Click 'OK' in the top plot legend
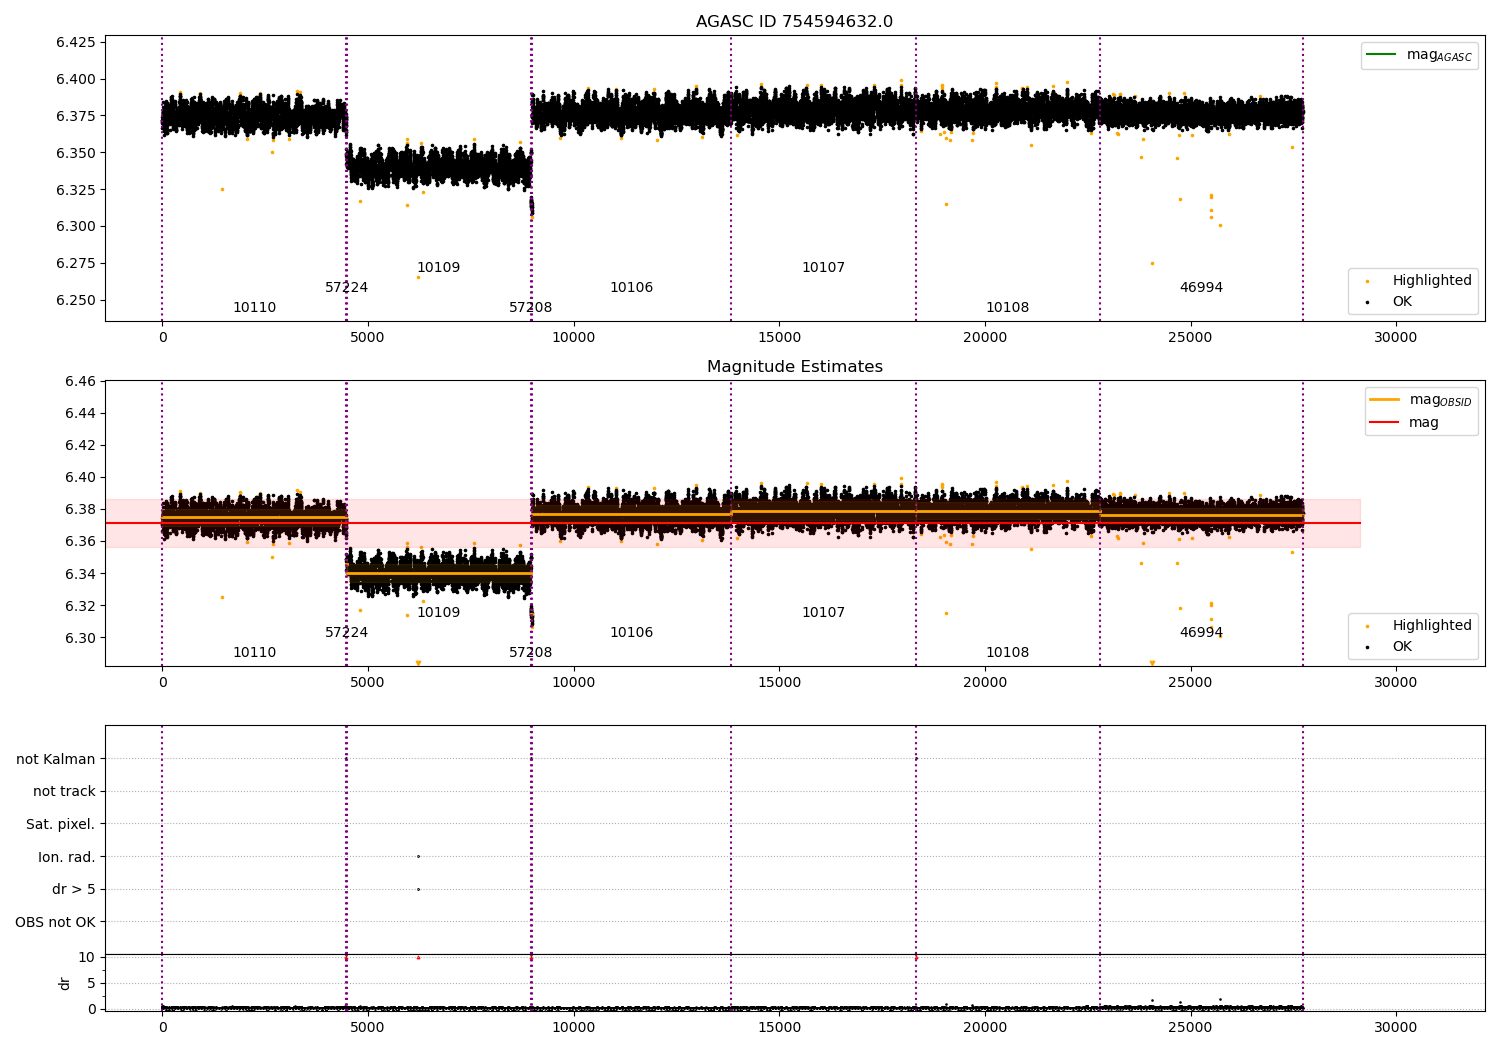The image size is (1500, 1050). [x=1402, y=302]
